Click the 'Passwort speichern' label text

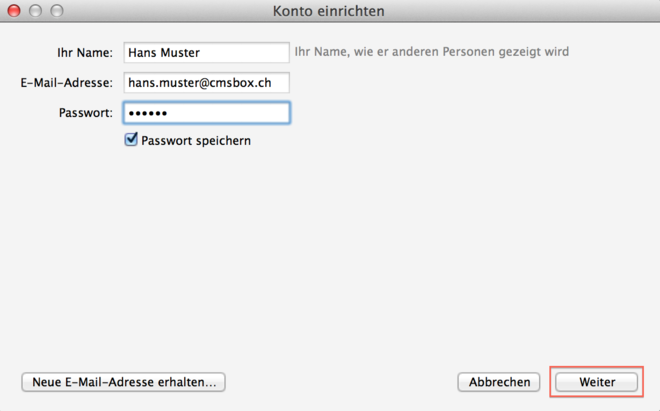tap(196, 141)
